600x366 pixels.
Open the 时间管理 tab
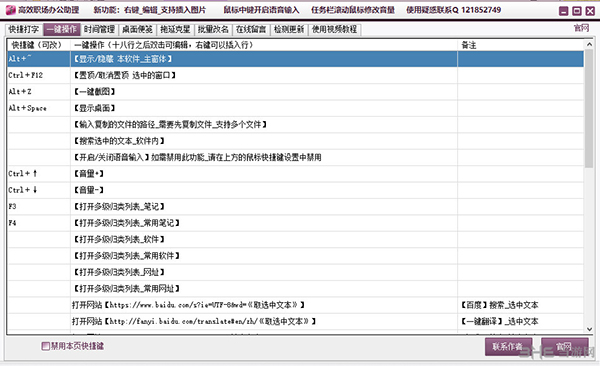coord(99,29)
